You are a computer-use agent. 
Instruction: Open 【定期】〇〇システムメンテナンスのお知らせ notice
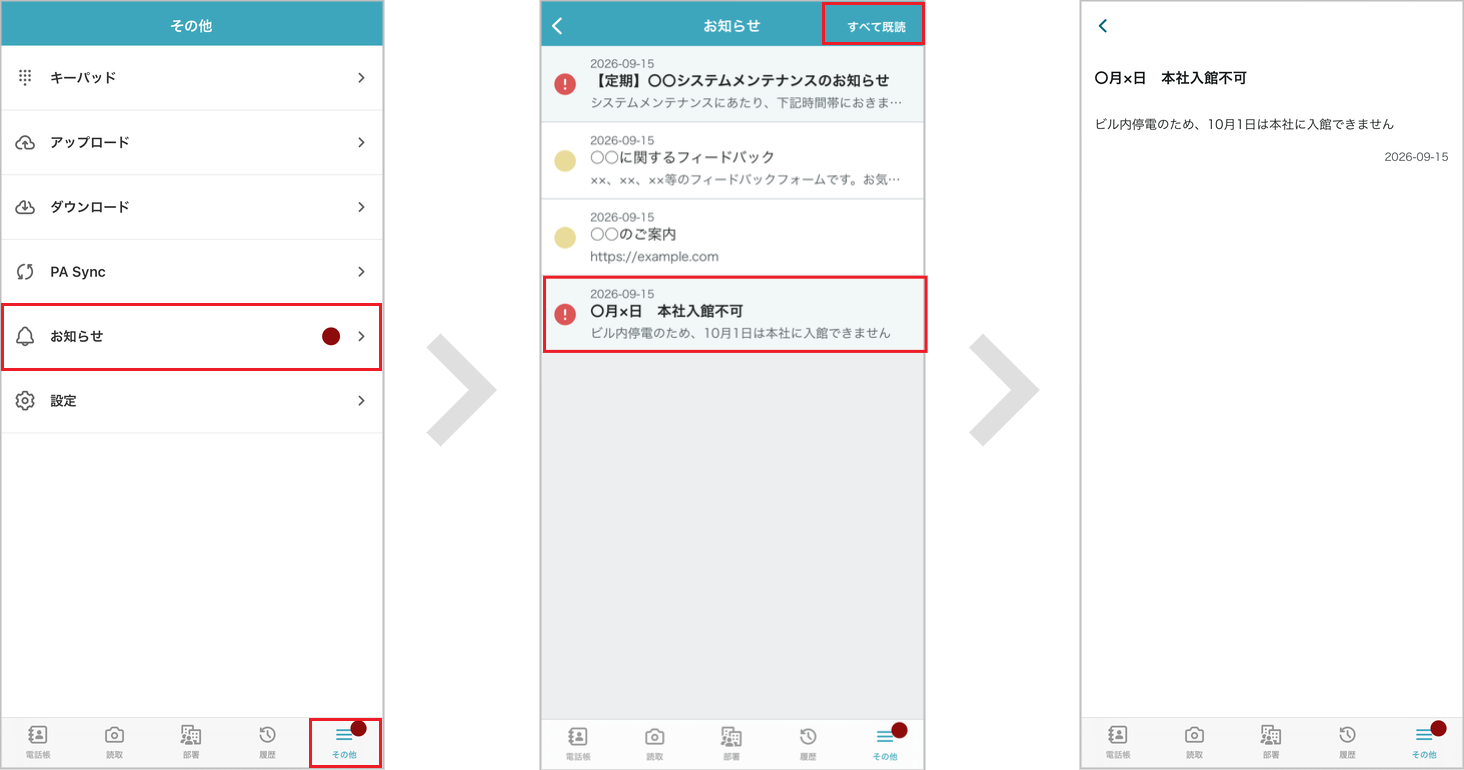[x=733, y=84]
